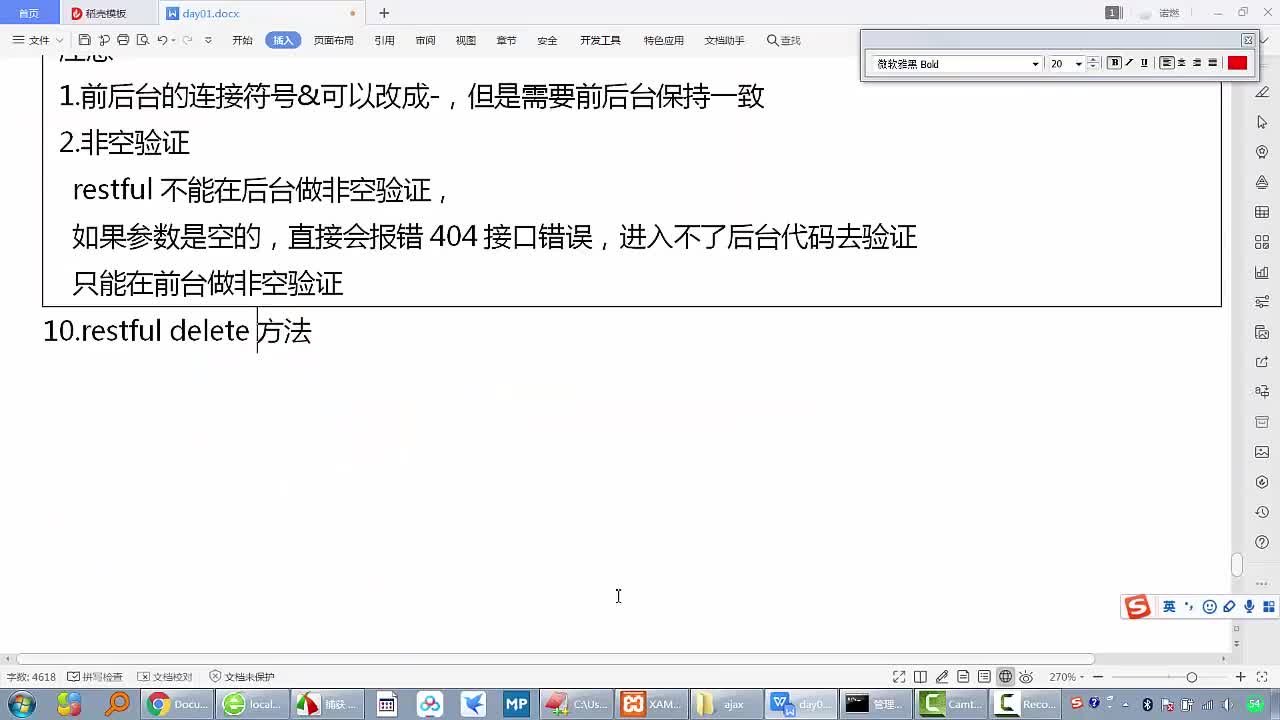Align text left in floating toolbar
1280x720 pixels.
1166,63
